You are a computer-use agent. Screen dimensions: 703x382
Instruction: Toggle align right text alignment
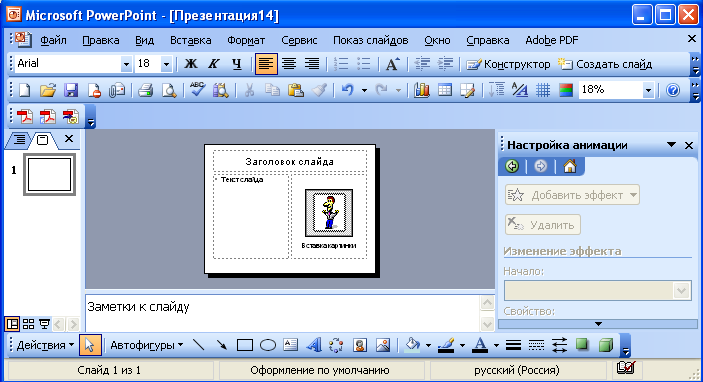(x=312, y=64)
